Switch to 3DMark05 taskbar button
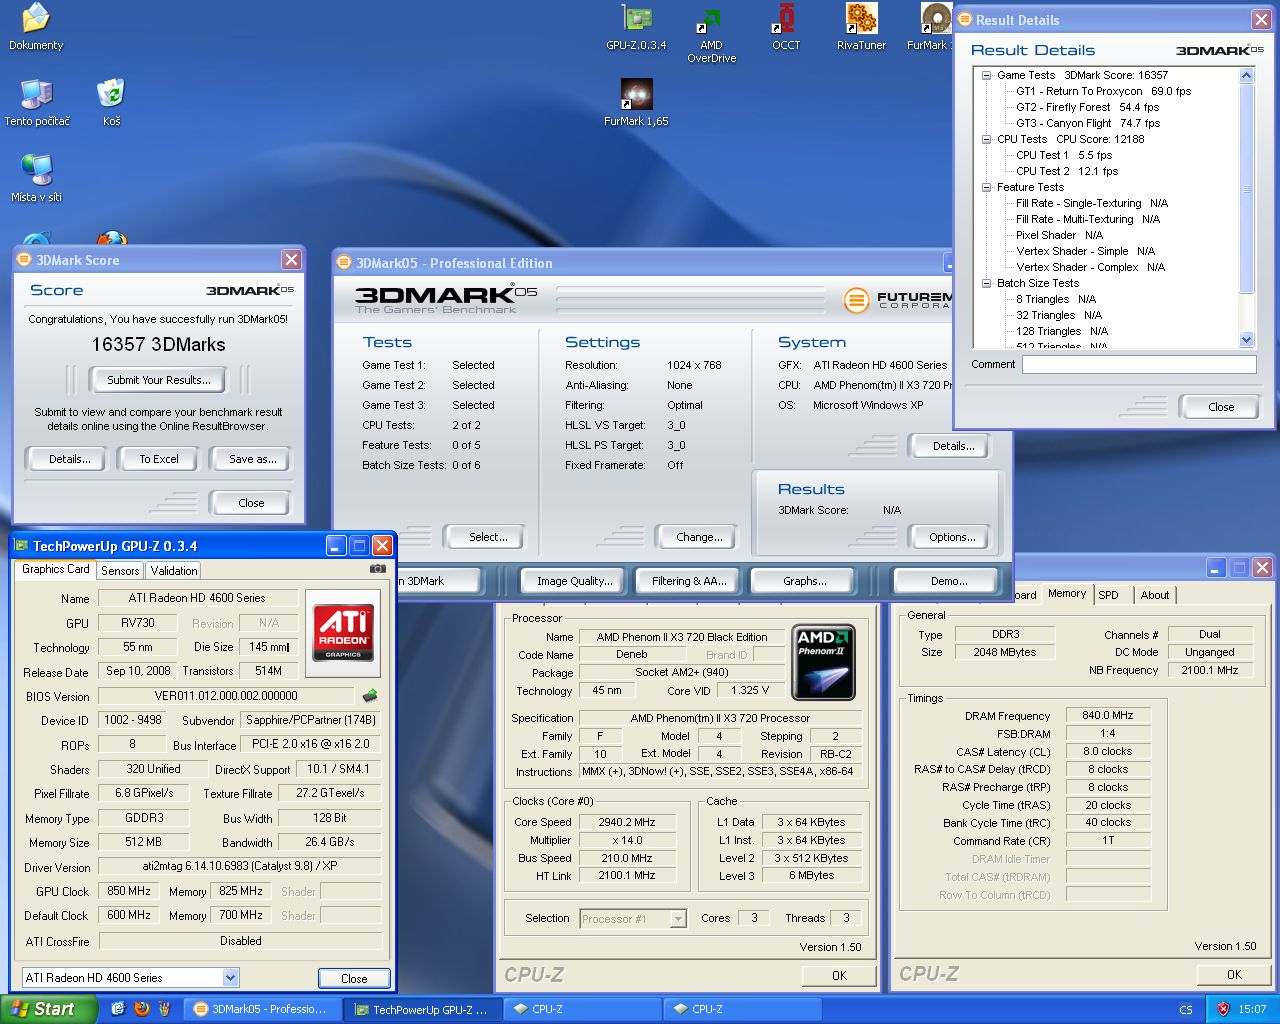This screenshot has width=1280, height=1024. pyautogui.click(x=262, y=1009)
